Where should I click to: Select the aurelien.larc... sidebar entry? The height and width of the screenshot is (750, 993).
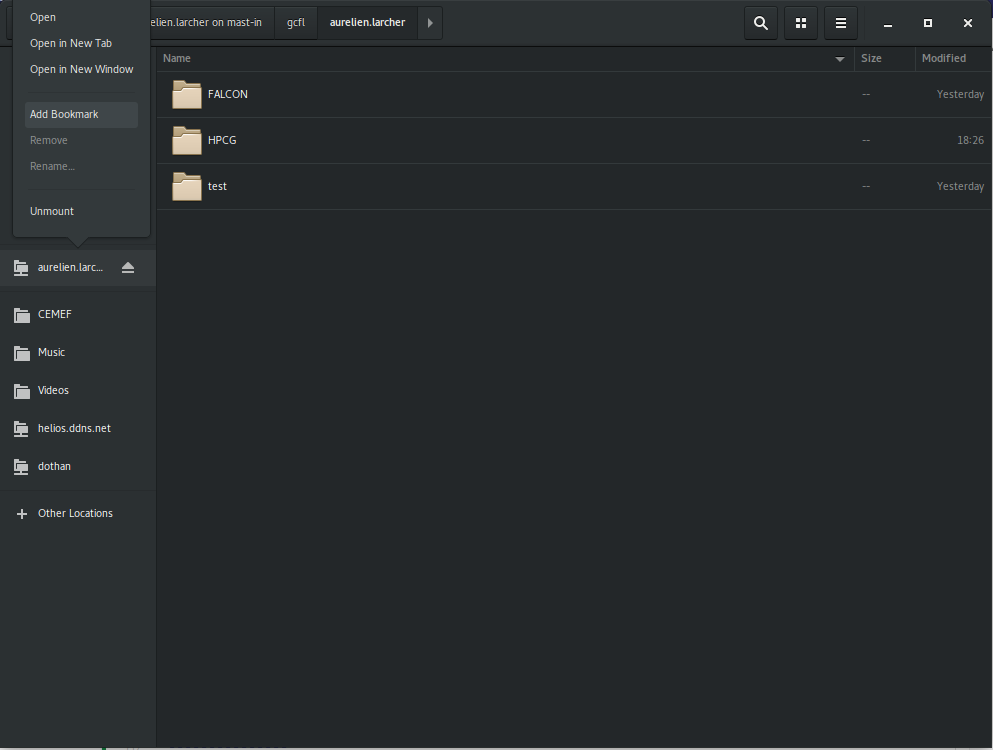[x=78, y=268]
